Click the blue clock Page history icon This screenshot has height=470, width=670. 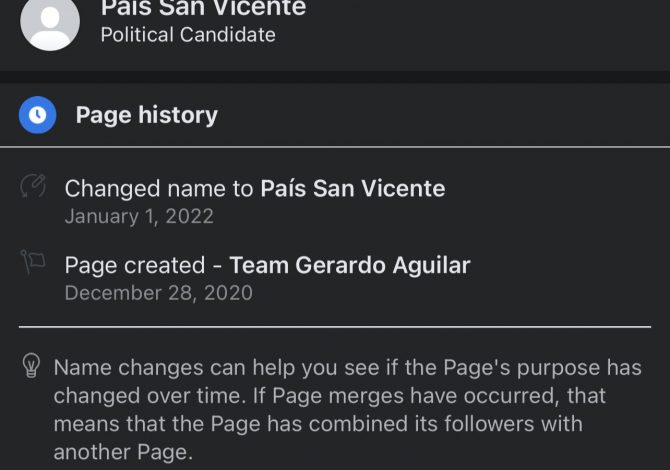point(38,115)
